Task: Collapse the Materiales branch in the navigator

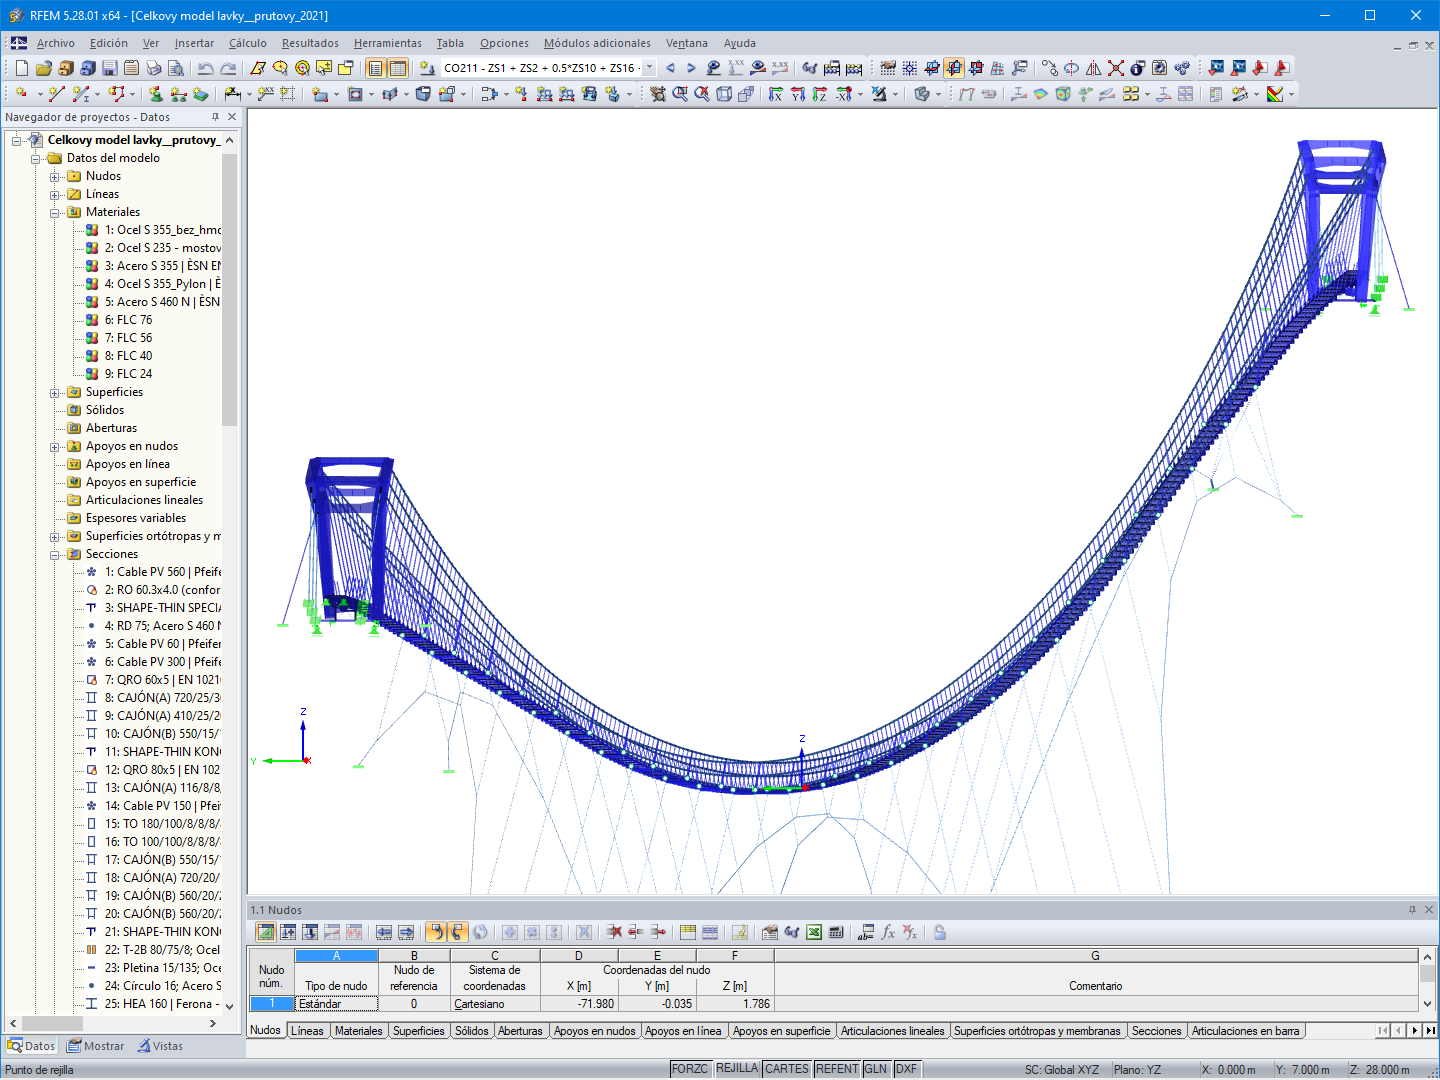Action: [56, 211]
